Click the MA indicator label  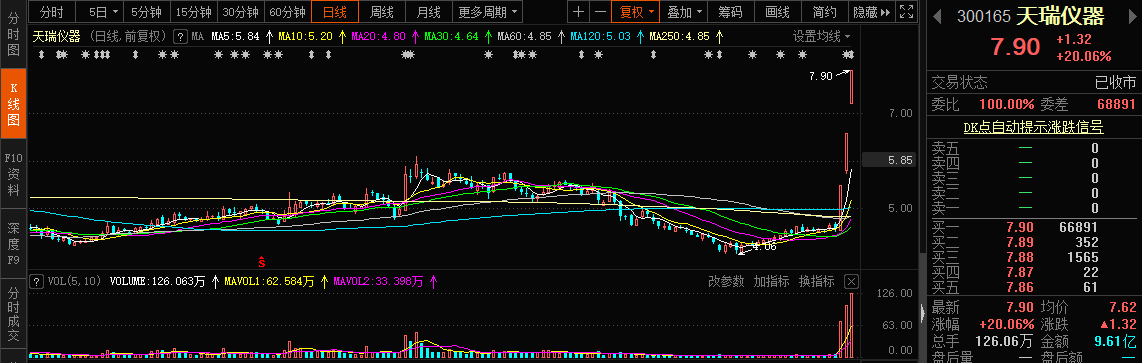(x=197, y=36)
